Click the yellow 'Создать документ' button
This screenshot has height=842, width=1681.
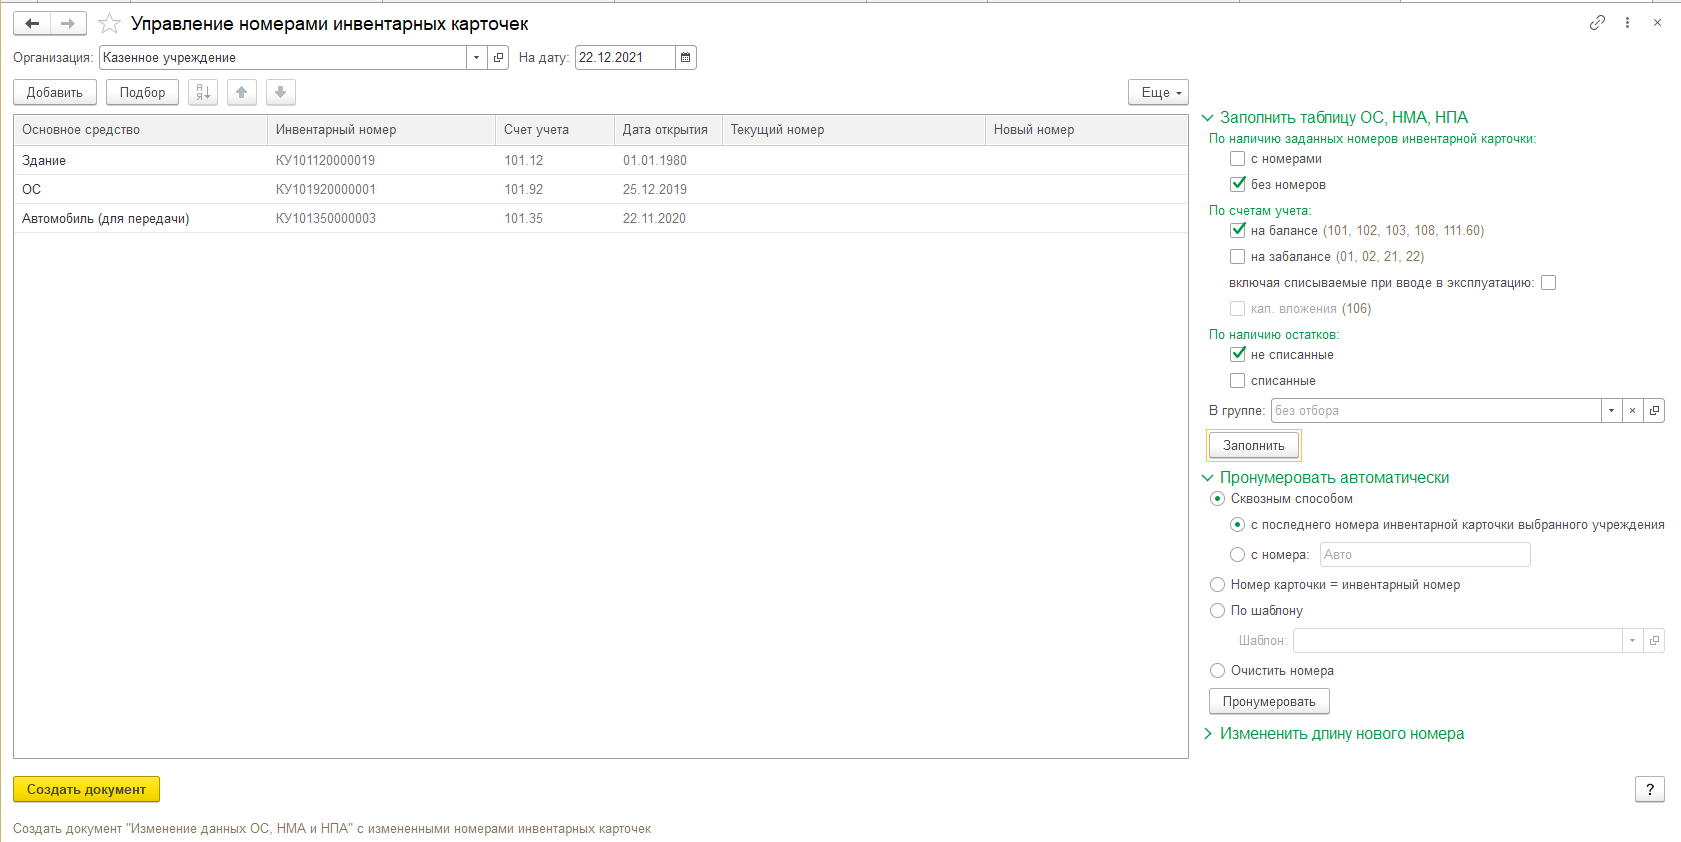pyautogui.click(x=86, y=789)
